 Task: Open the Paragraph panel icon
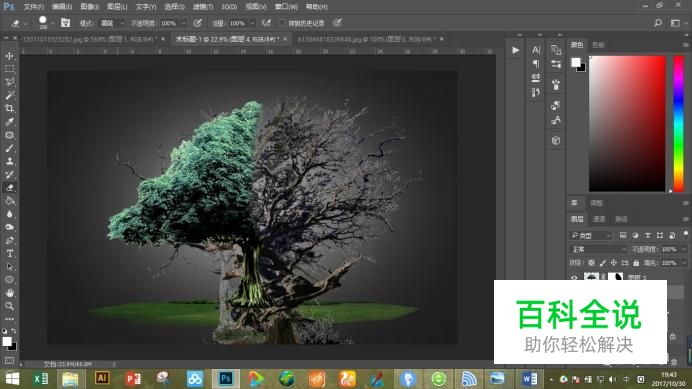(x=536, y=64)
